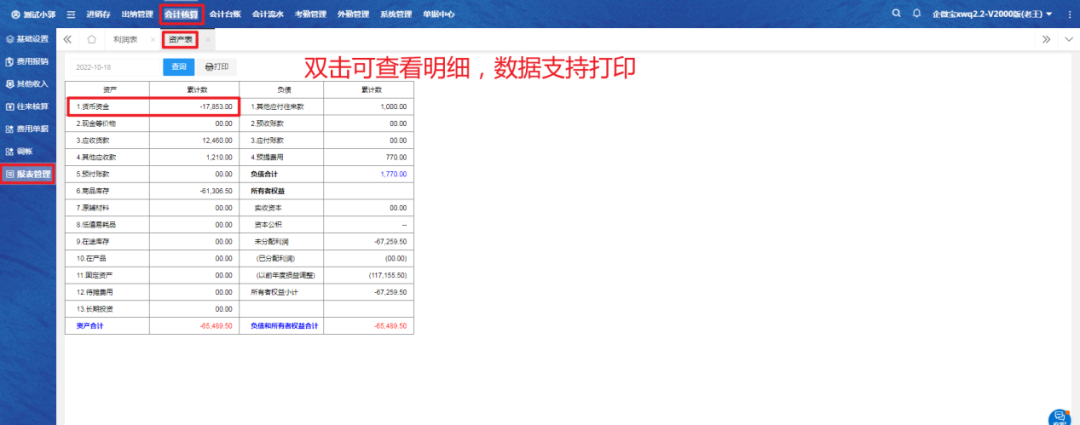Close the 利润表 tab

coord(153,40)
